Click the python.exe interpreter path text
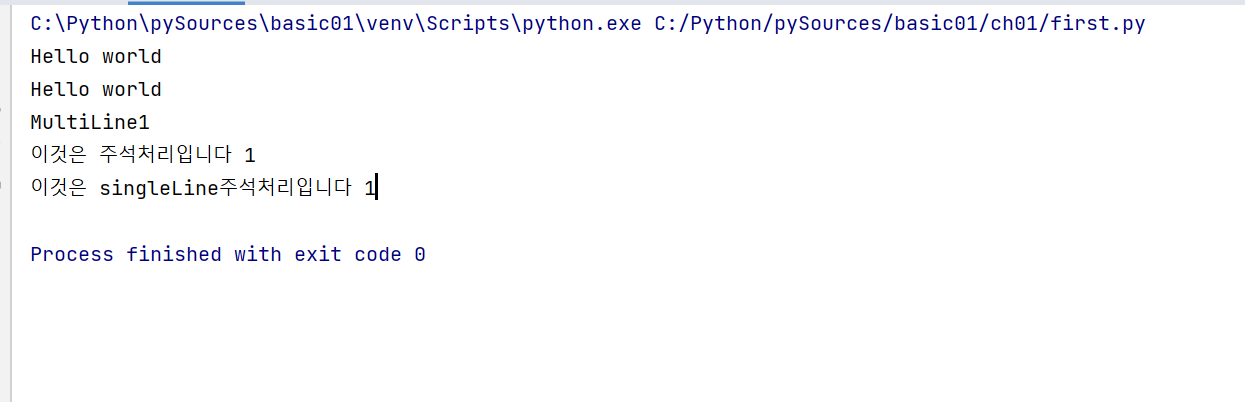1245x402 pixels. coord(336,24)
